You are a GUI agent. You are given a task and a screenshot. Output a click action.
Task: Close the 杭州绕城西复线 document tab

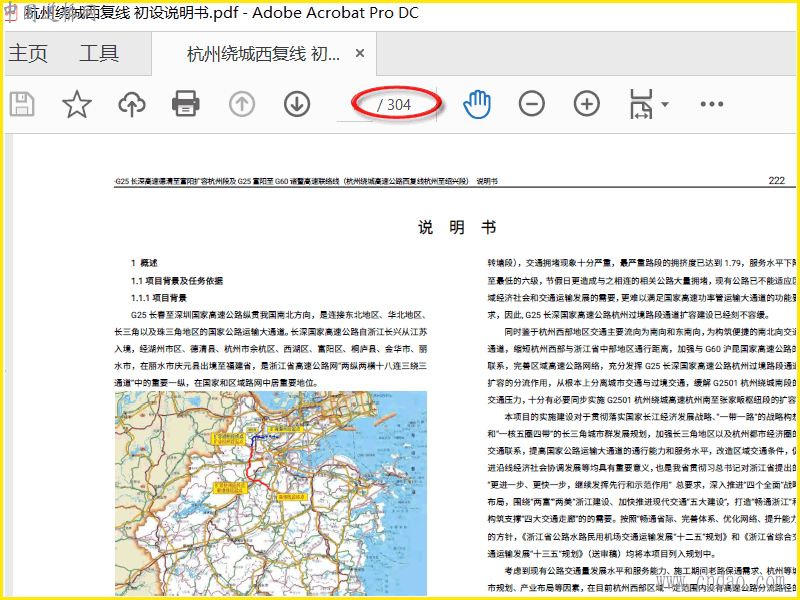[x=360, y=54]
